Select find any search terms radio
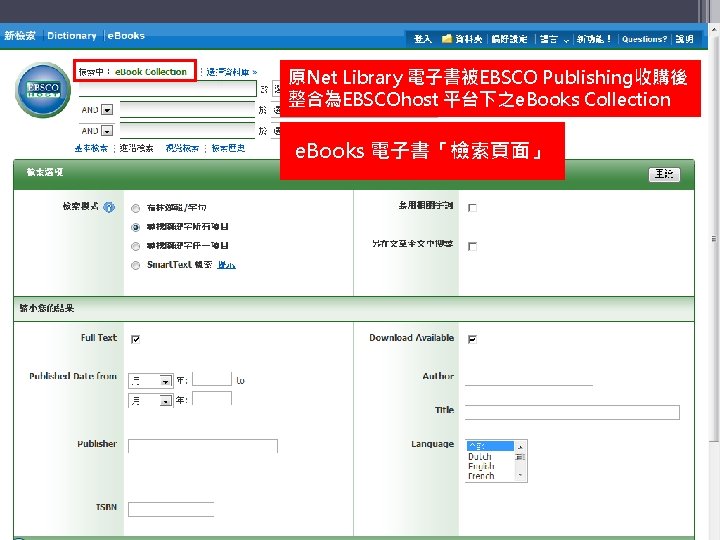The width and height of the screenshot is (720, 540). [135, 246]
